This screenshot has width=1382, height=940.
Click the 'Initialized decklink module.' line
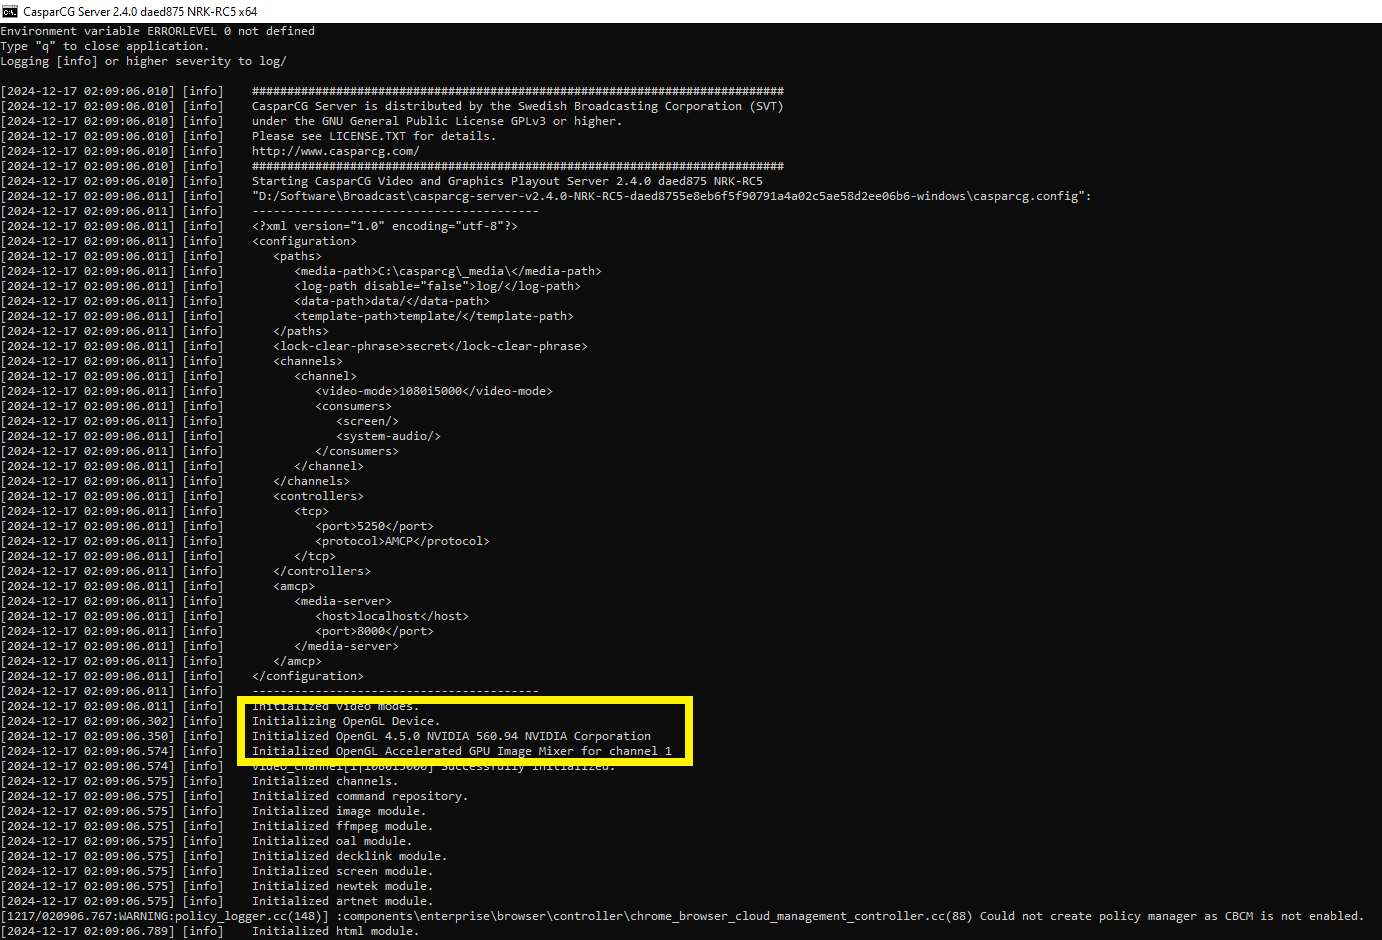350,856
